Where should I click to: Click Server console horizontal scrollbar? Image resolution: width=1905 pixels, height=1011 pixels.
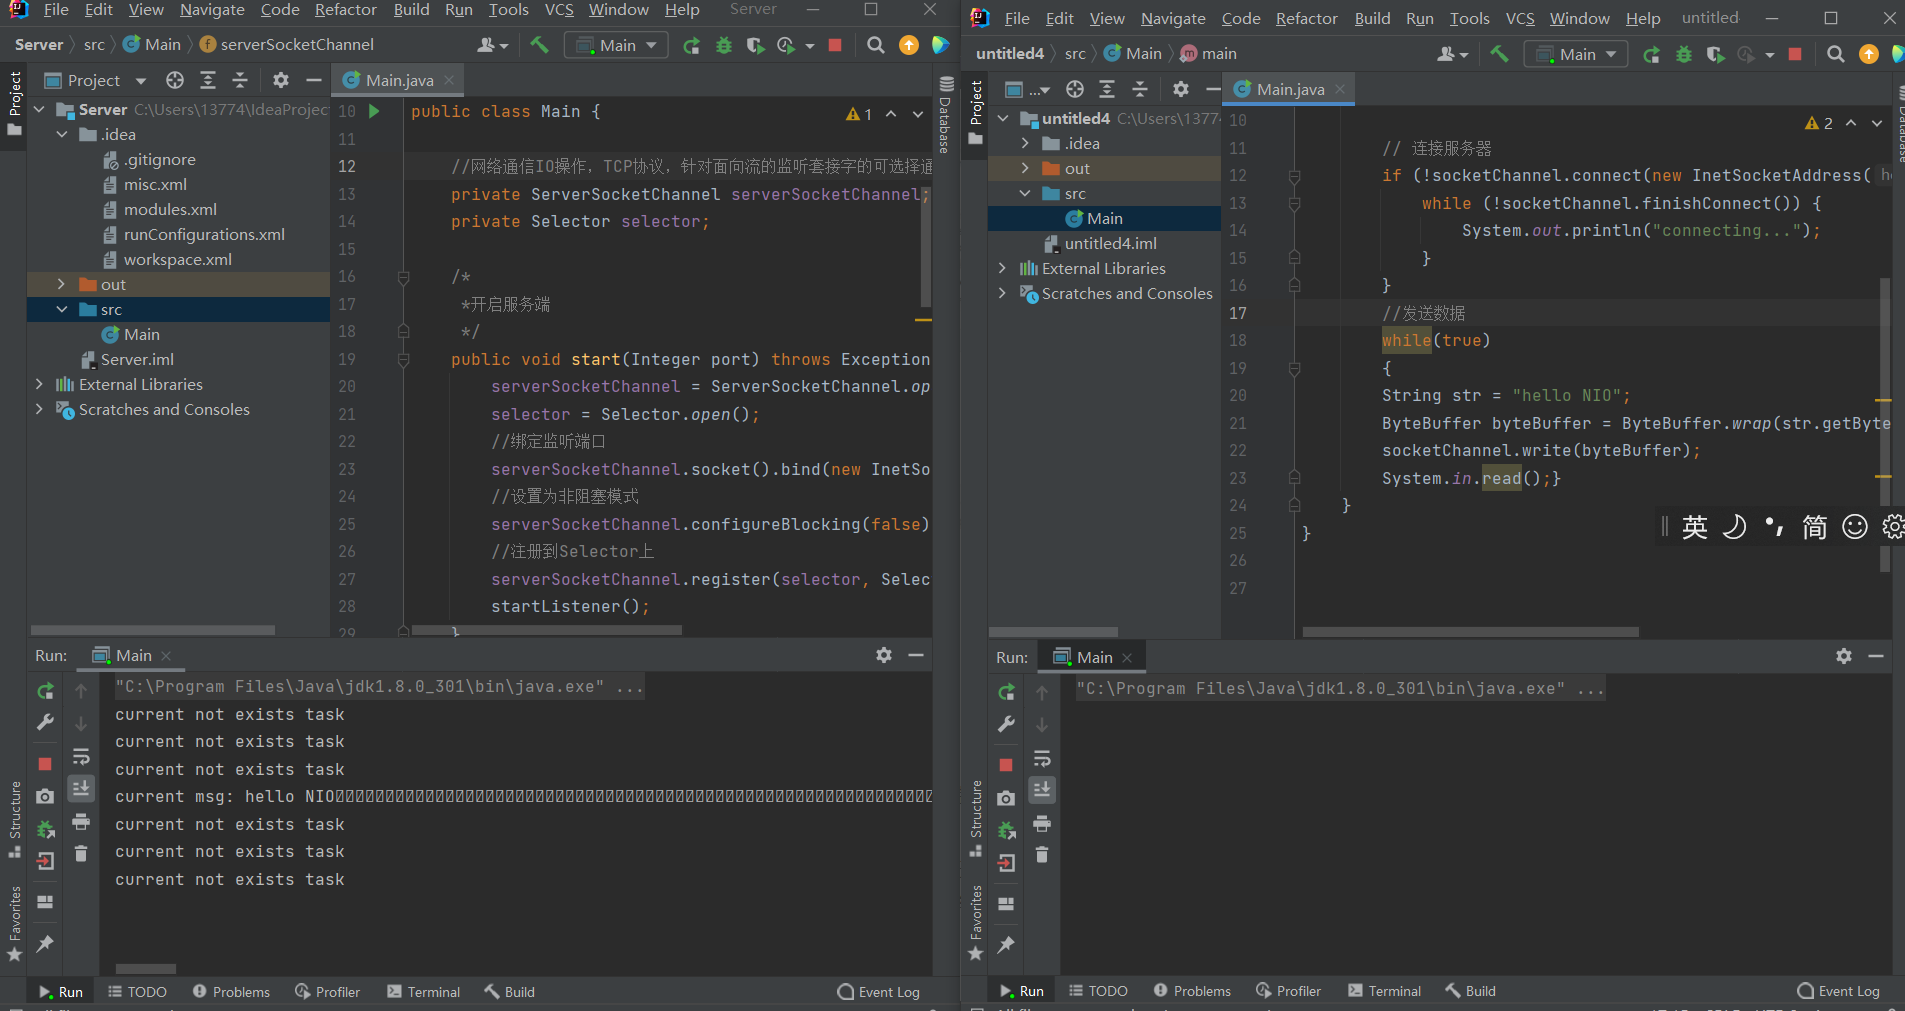point(146,968)
